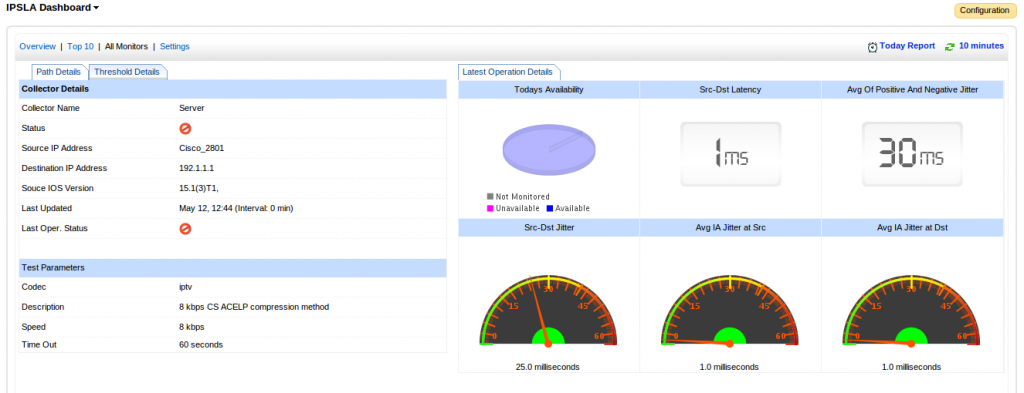Click the Time Out value 60 seconds
The width and height of the screenshot is (1024, 393).
tap(201, 345)
